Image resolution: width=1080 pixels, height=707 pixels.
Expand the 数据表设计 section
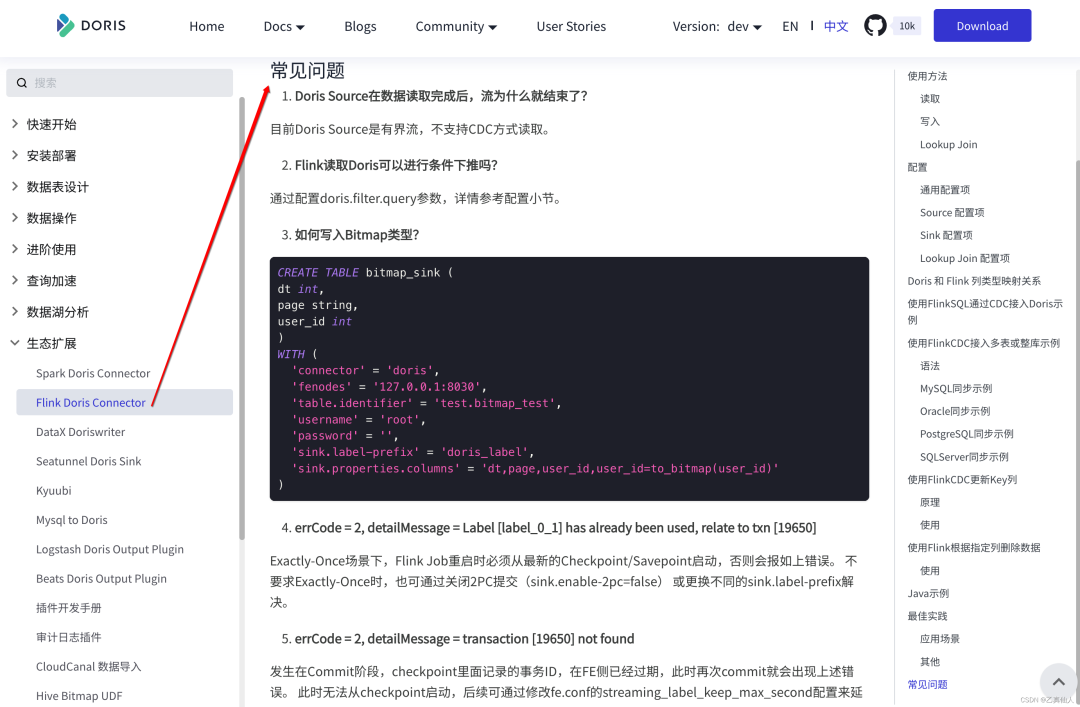(58, 187)
